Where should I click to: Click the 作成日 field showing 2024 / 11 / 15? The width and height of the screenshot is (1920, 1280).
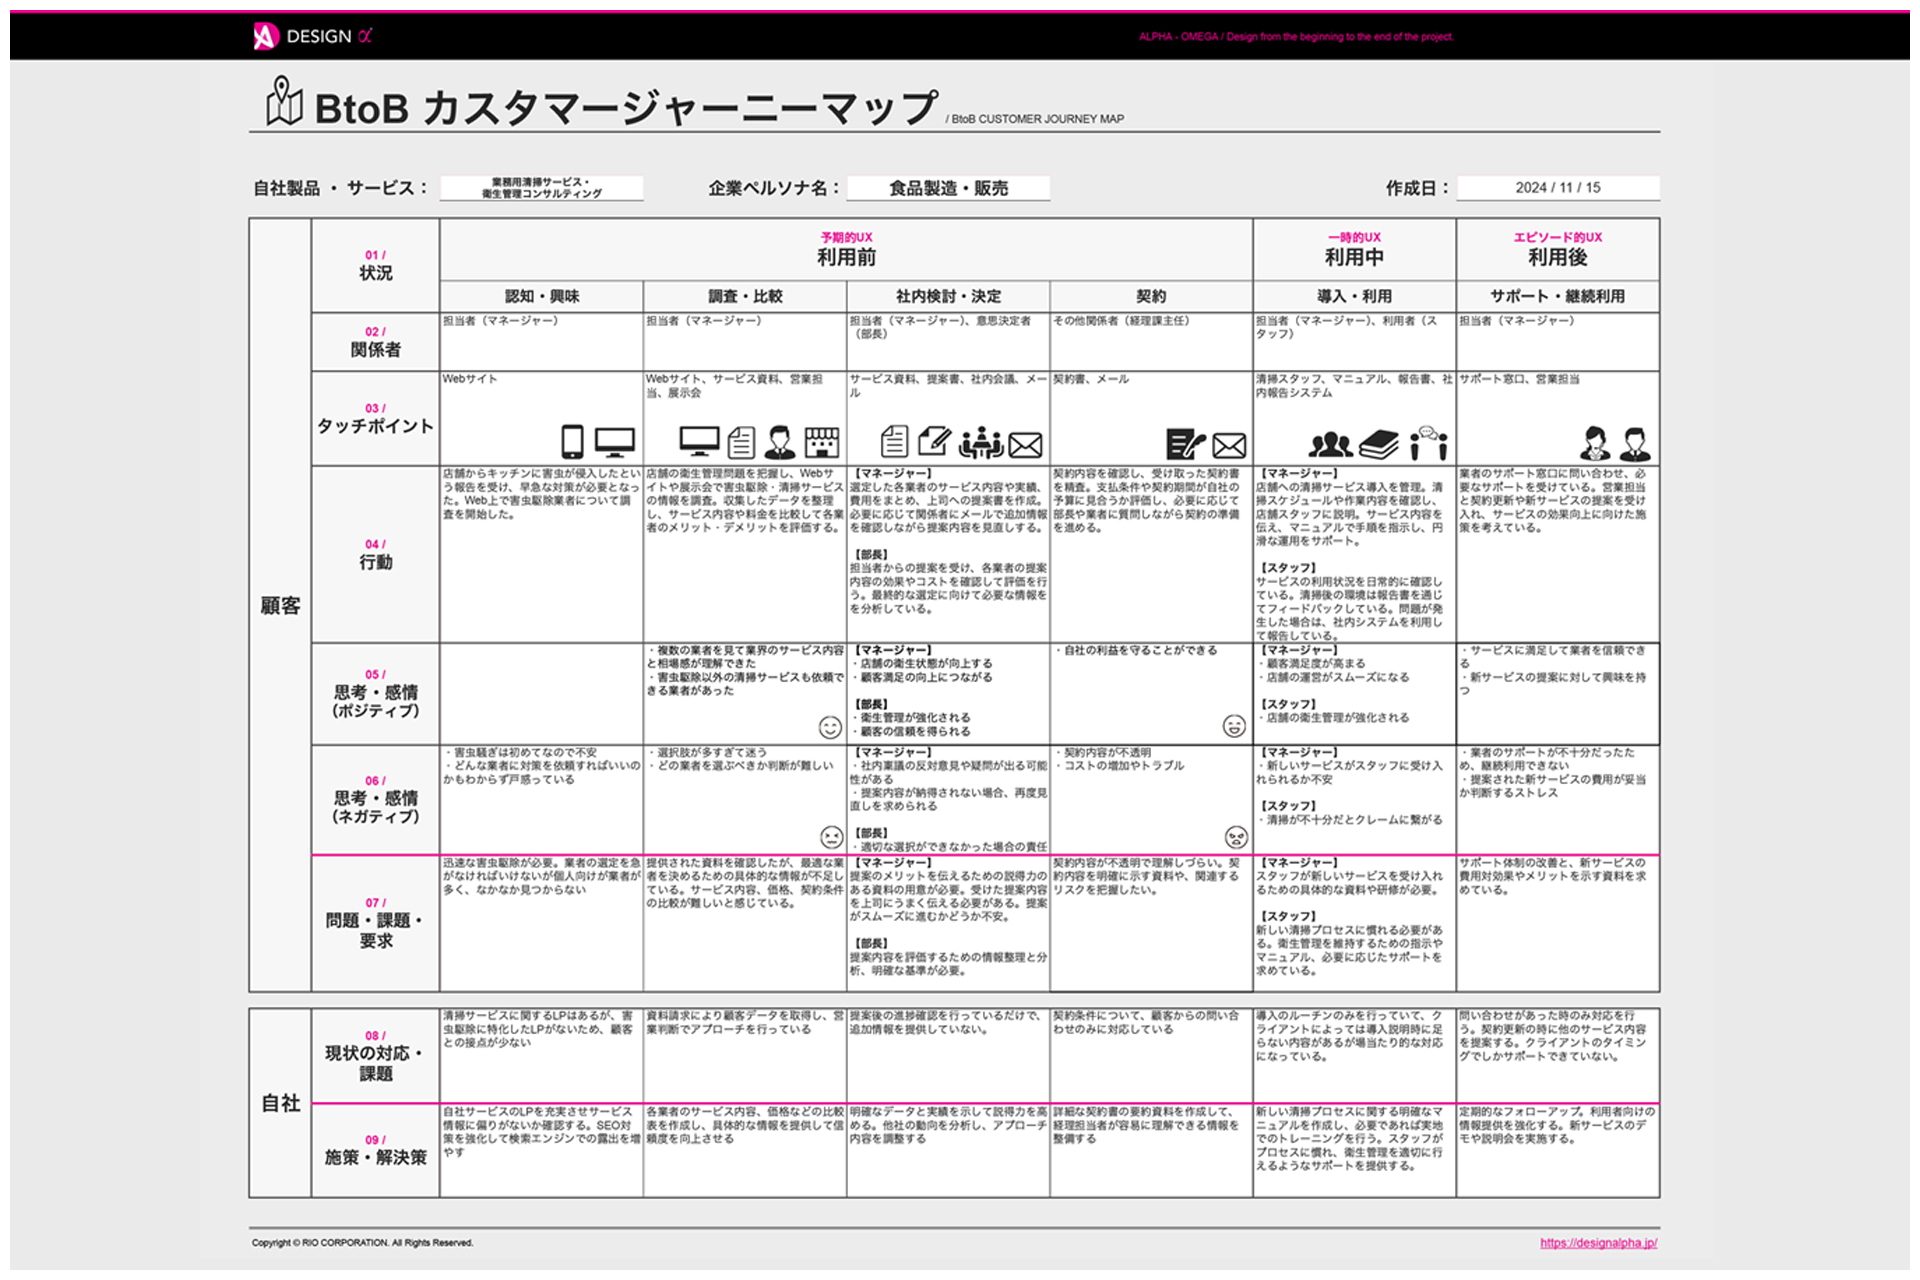pyautogui.click(x=1558, y=188)
